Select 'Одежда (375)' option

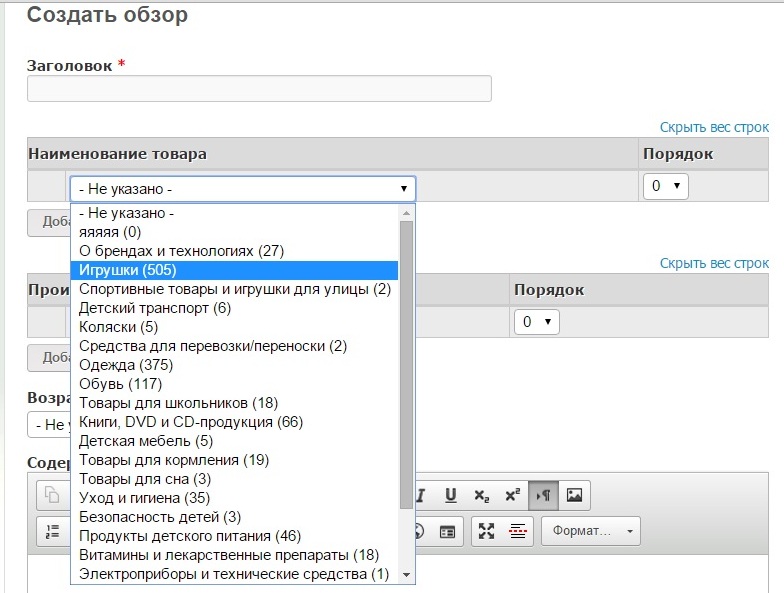235,365
